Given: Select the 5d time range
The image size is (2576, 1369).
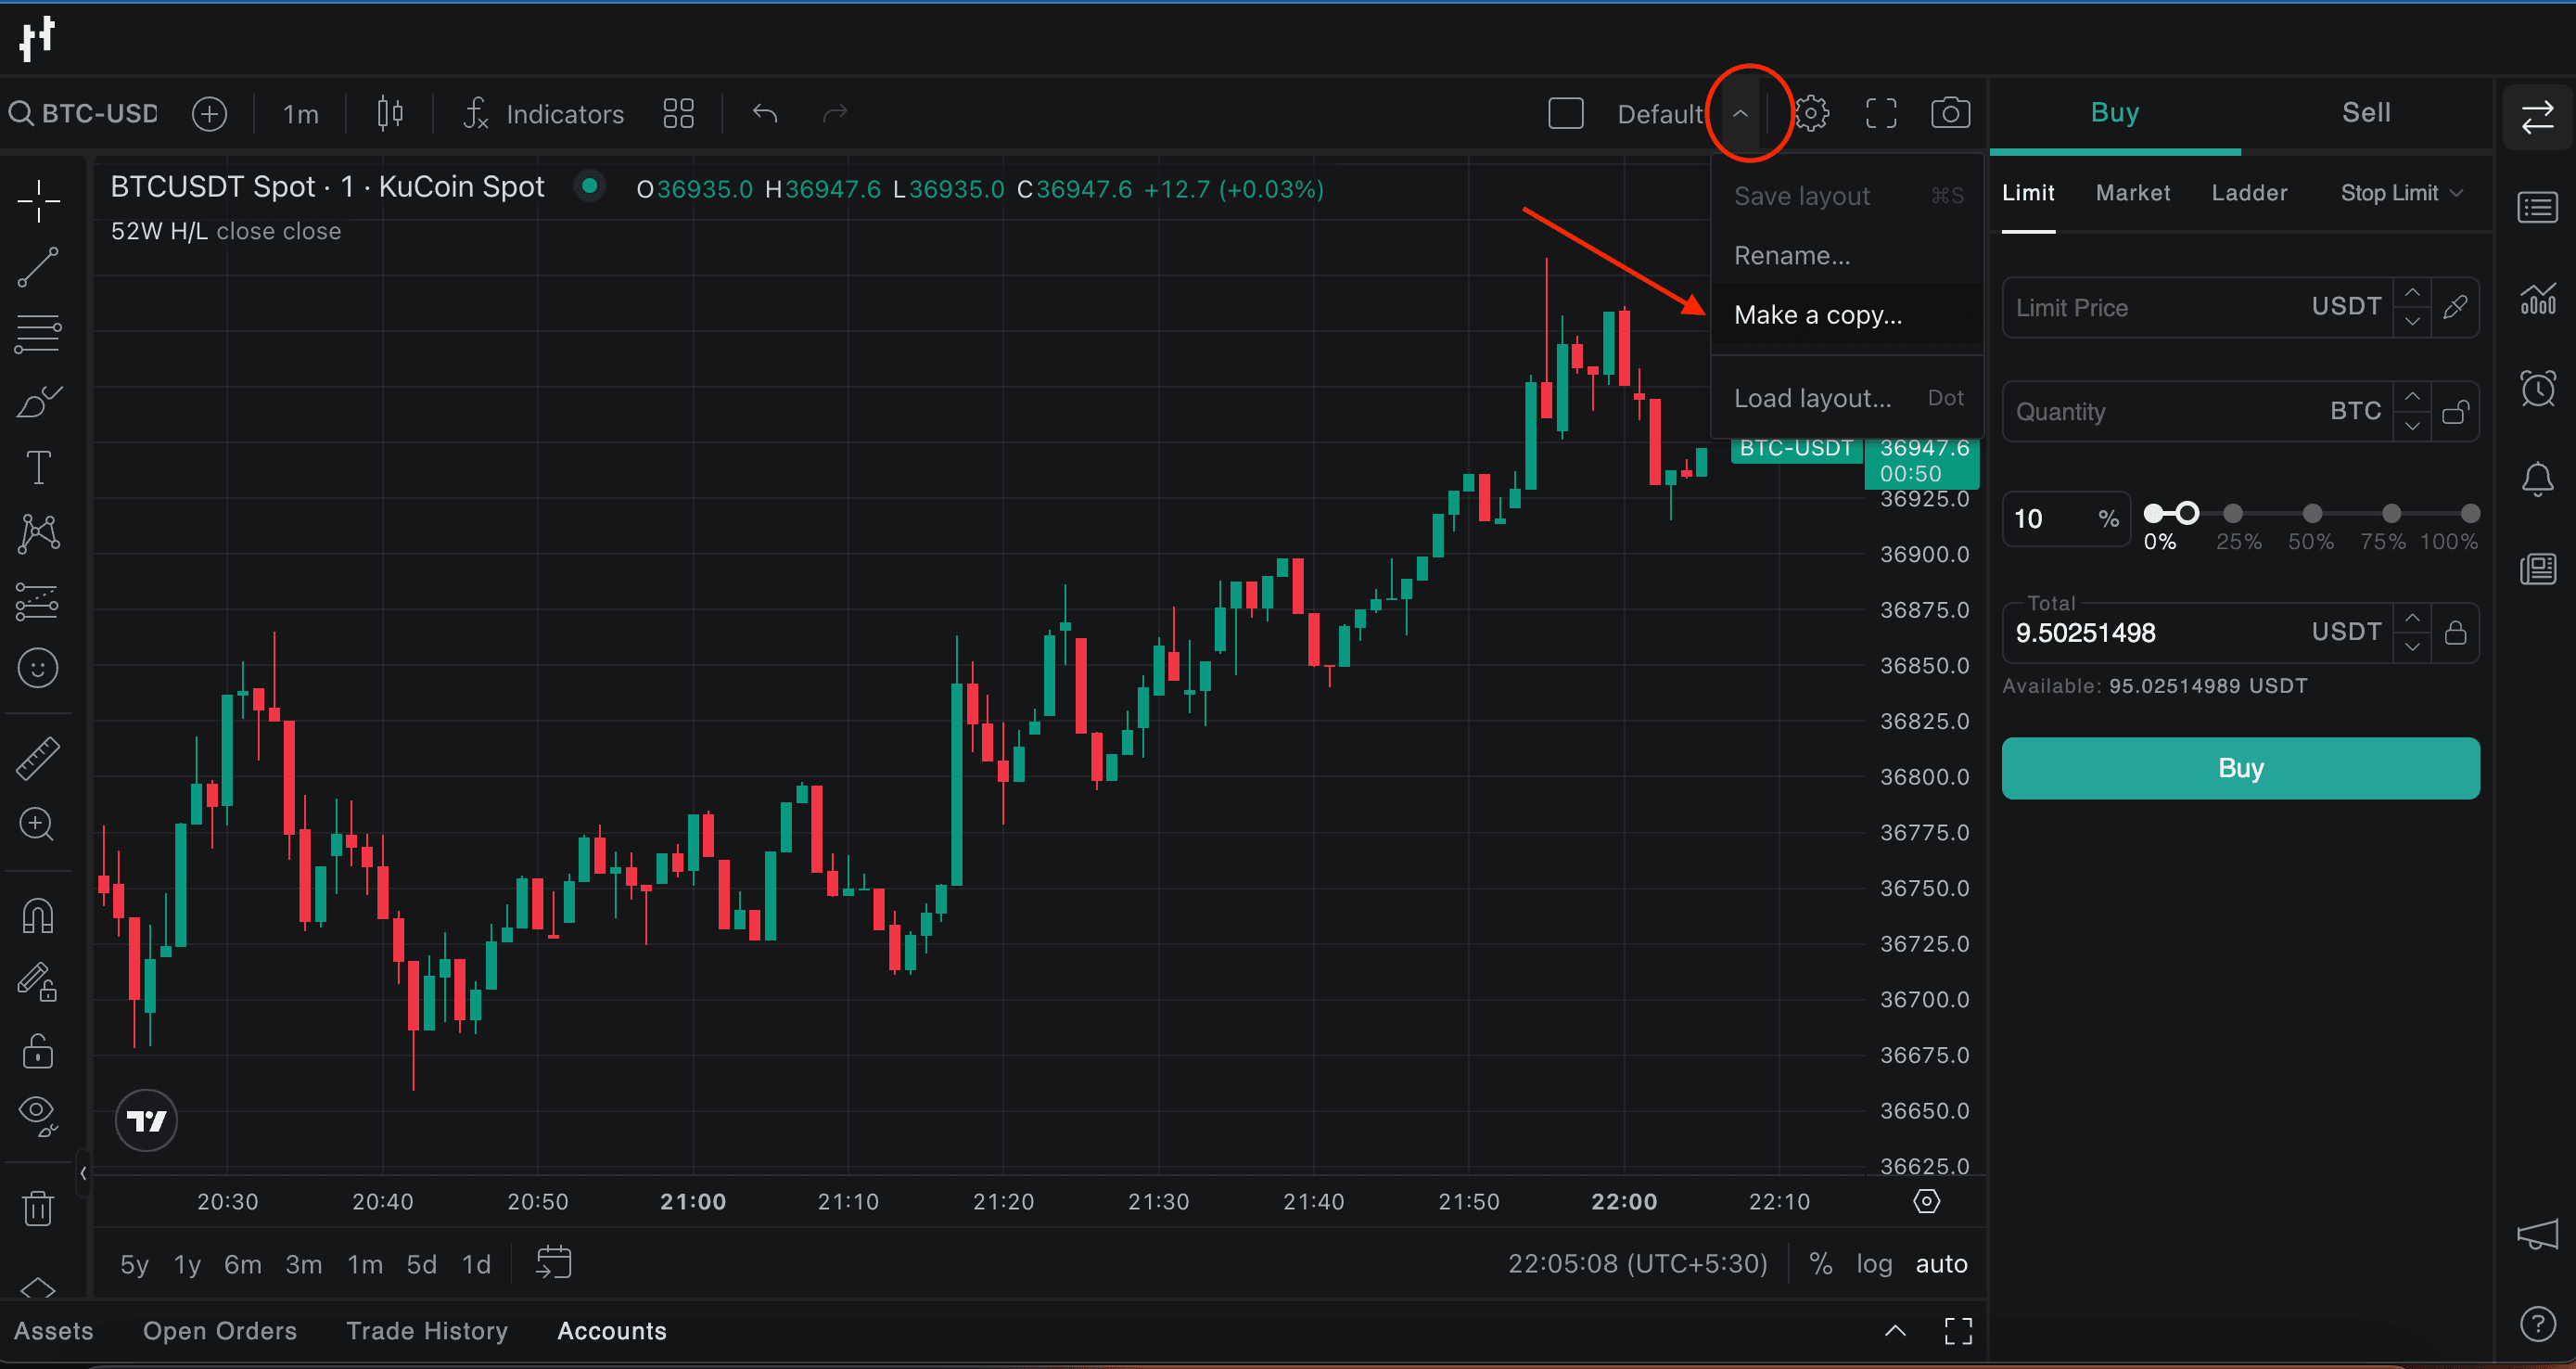Looking at the screenshot, I should (x=421, y=1265).
